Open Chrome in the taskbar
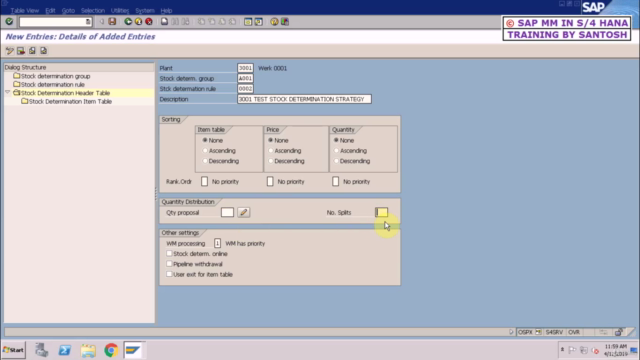The width and height of the screenshot is (640, 360). (111, 350)
